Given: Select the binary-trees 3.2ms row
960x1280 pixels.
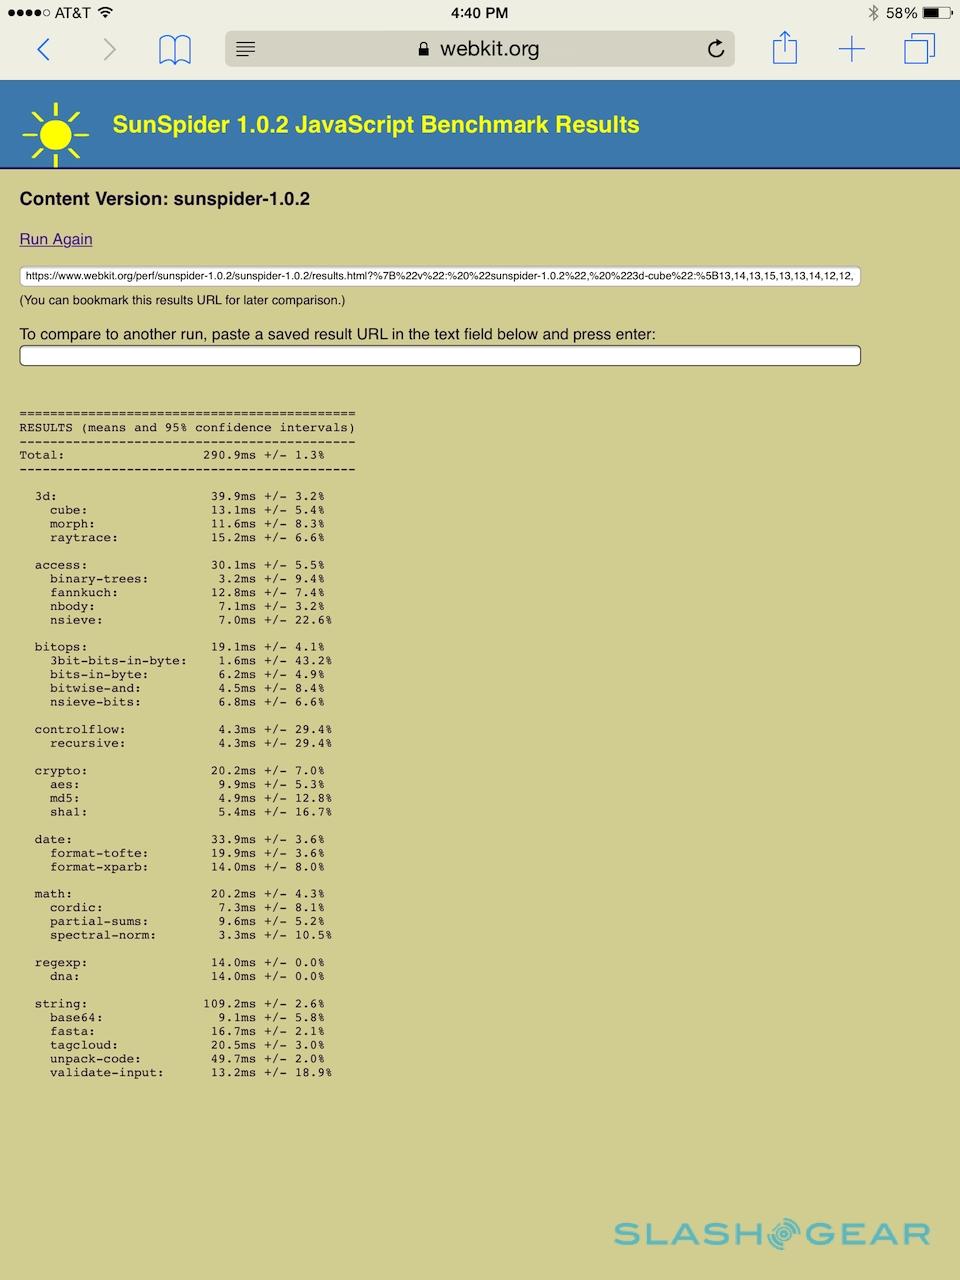Looking at the screenshot, I should point(187,579).
